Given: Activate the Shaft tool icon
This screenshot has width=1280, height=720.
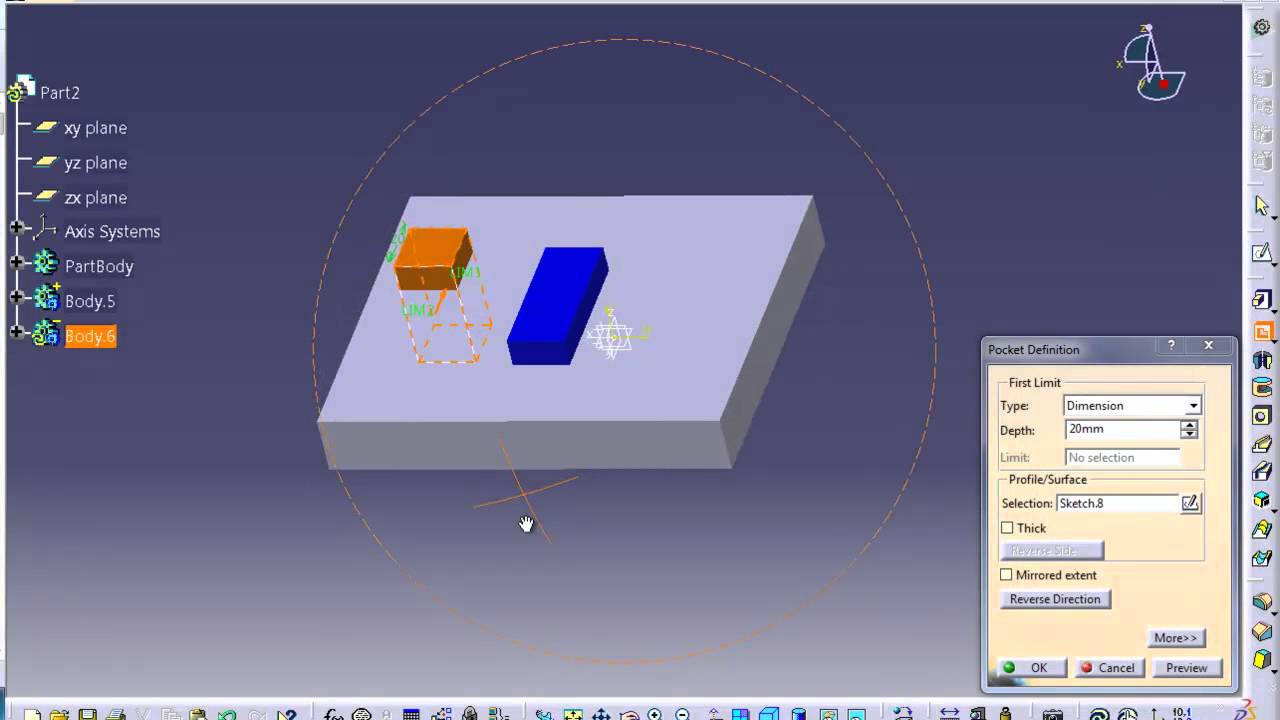Looking at the screenshot, I should tap(1262, 360).
